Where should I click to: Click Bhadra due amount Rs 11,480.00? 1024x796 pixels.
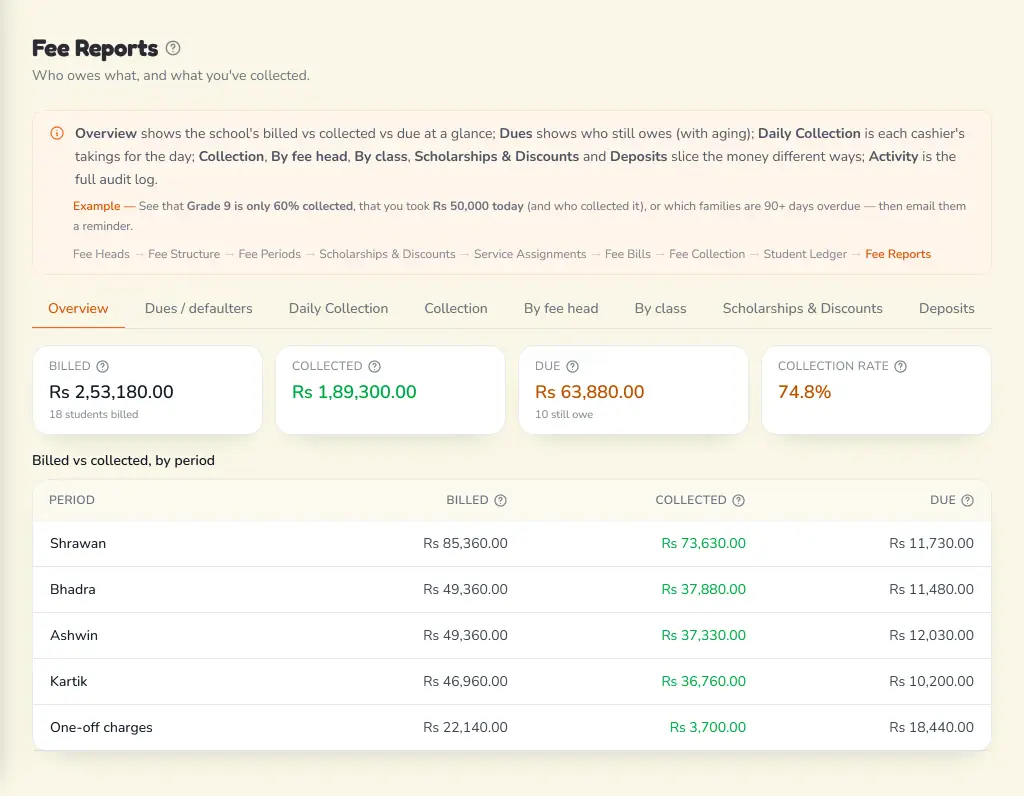coord(931,590)
